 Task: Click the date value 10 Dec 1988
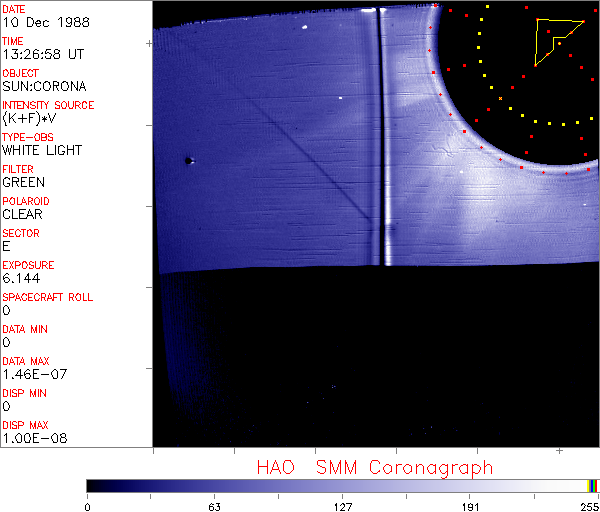pyautogui.click(x=36, y=22)
